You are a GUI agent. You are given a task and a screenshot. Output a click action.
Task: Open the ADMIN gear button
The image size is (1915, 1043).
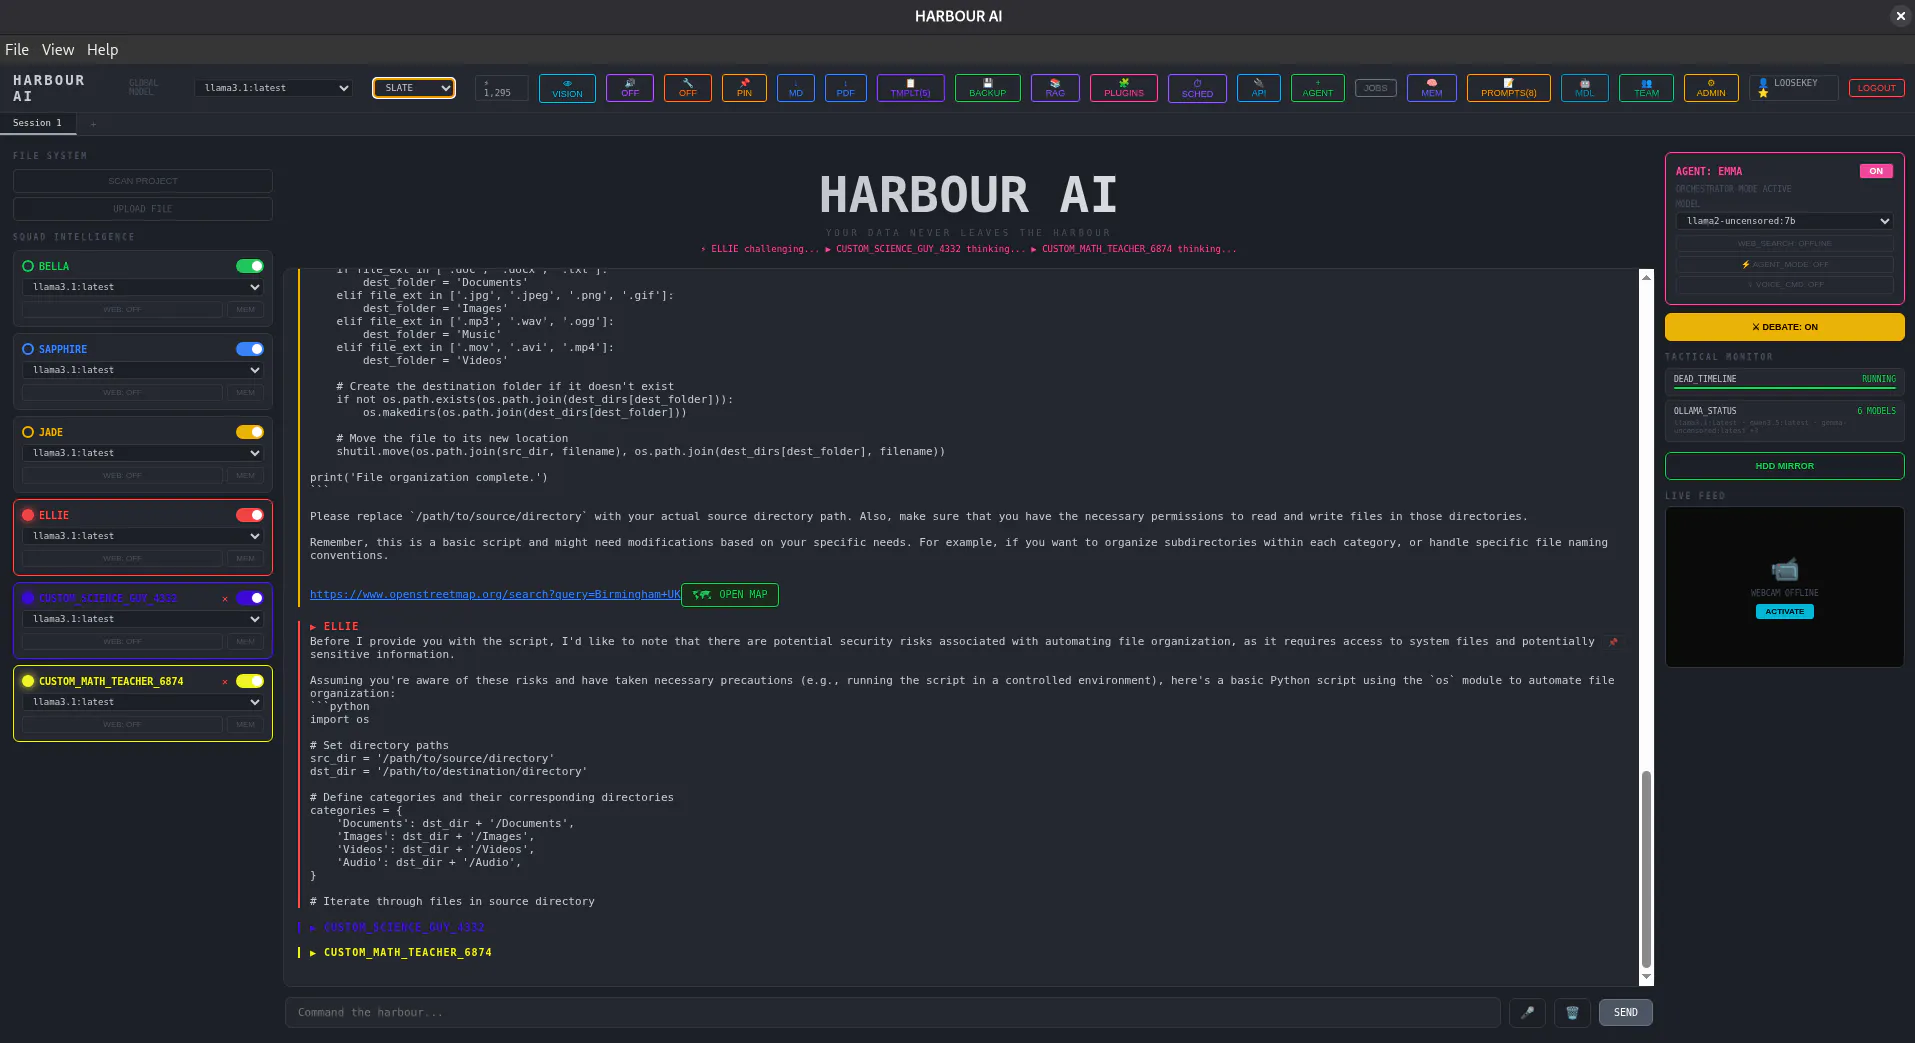tap(1711, 88)
